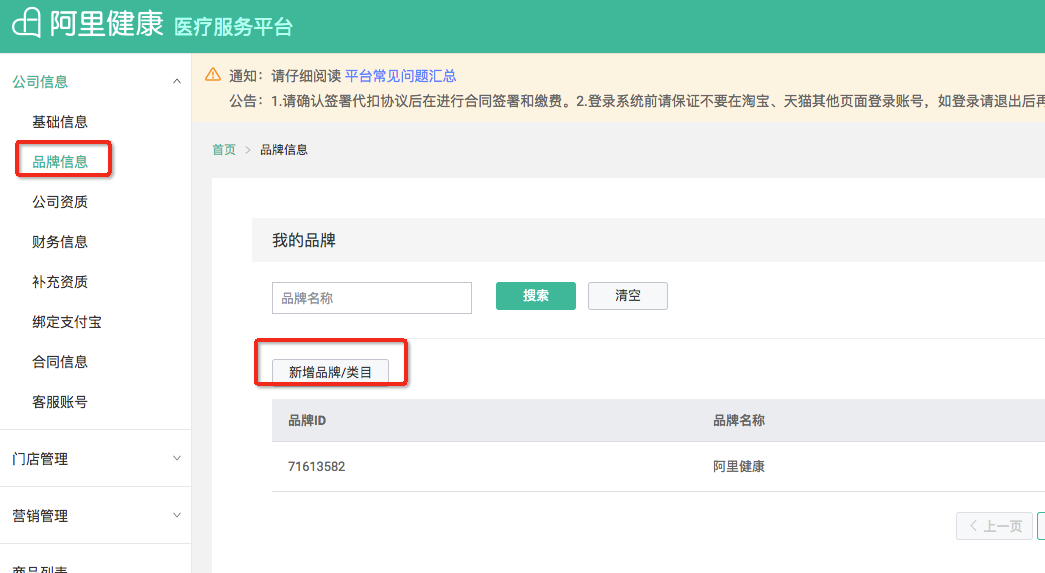Expand the 门店管理 section chevron
1045x573 pixels.
pos(177,458)
